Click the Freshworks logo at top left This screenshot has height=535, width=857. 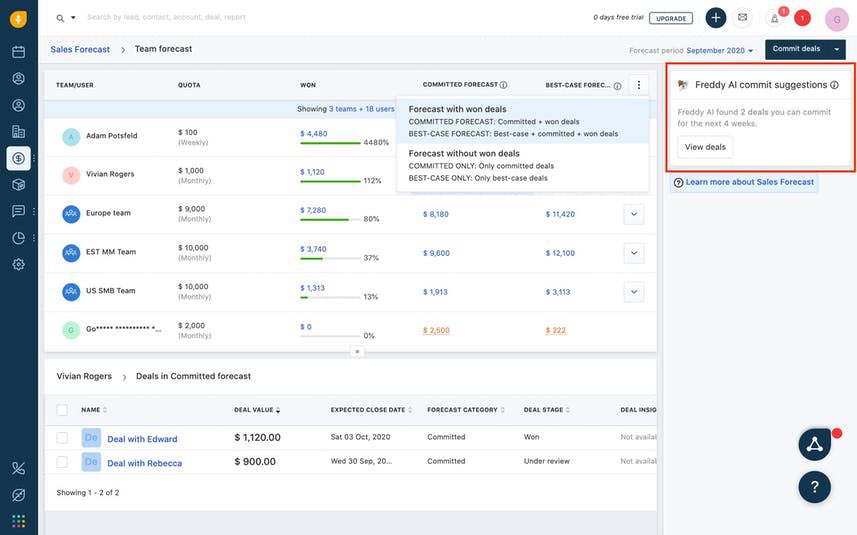18,19
